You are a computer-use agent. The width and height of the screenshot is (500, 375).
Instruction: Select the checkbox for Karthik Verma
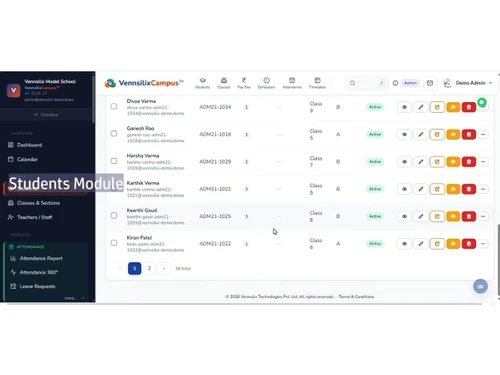click(x=114, y=188)
